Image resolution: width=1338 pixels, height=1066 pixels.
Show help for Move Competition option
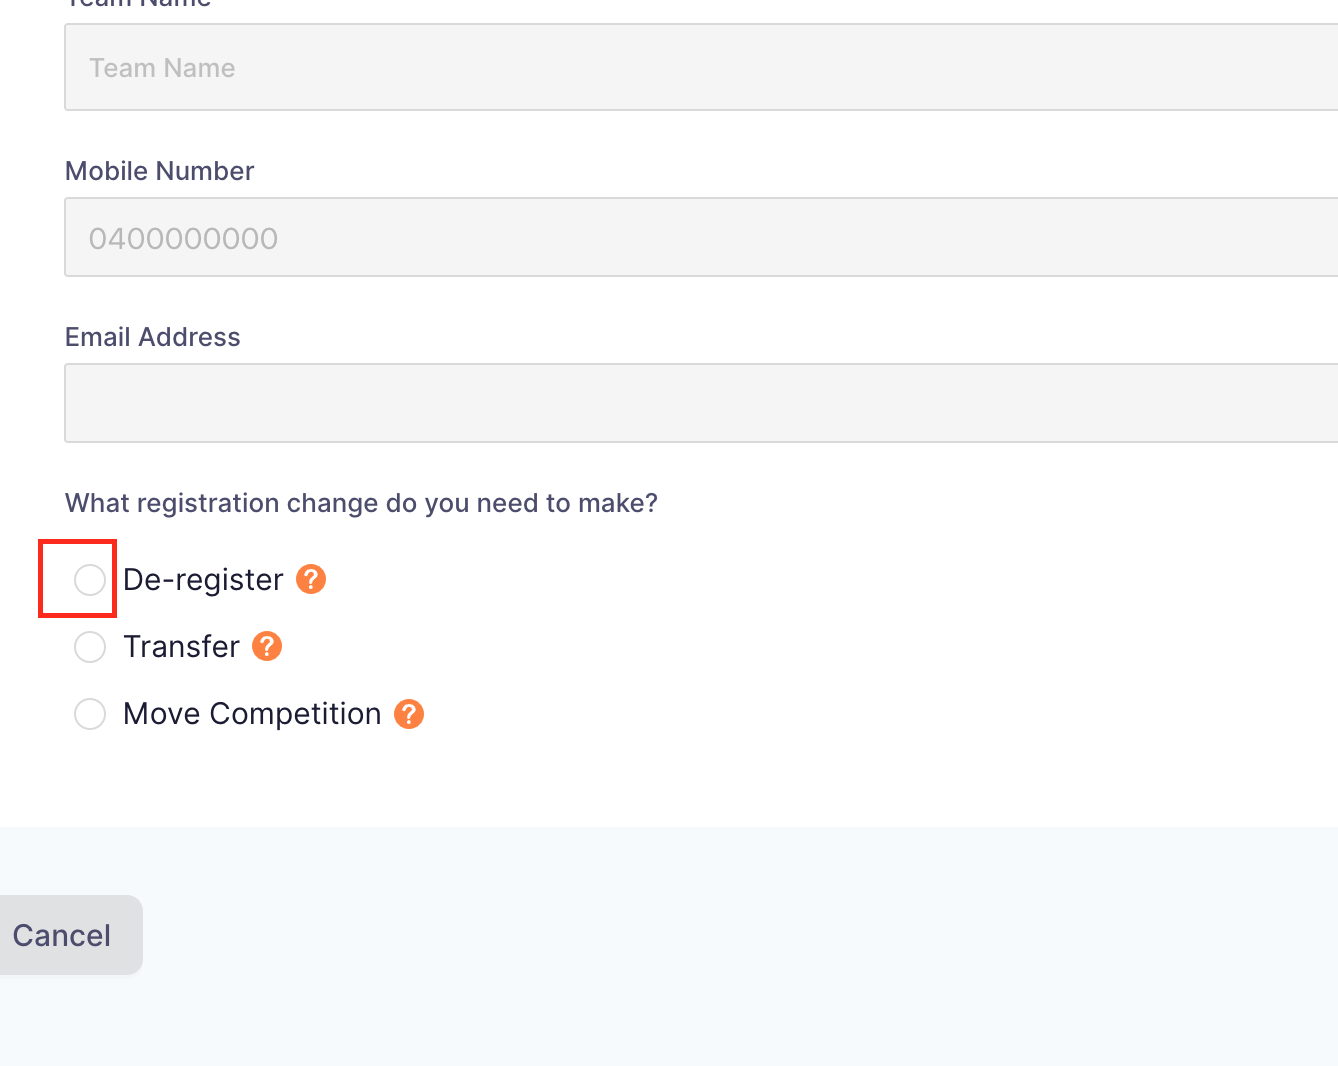[x=409, y=714]
